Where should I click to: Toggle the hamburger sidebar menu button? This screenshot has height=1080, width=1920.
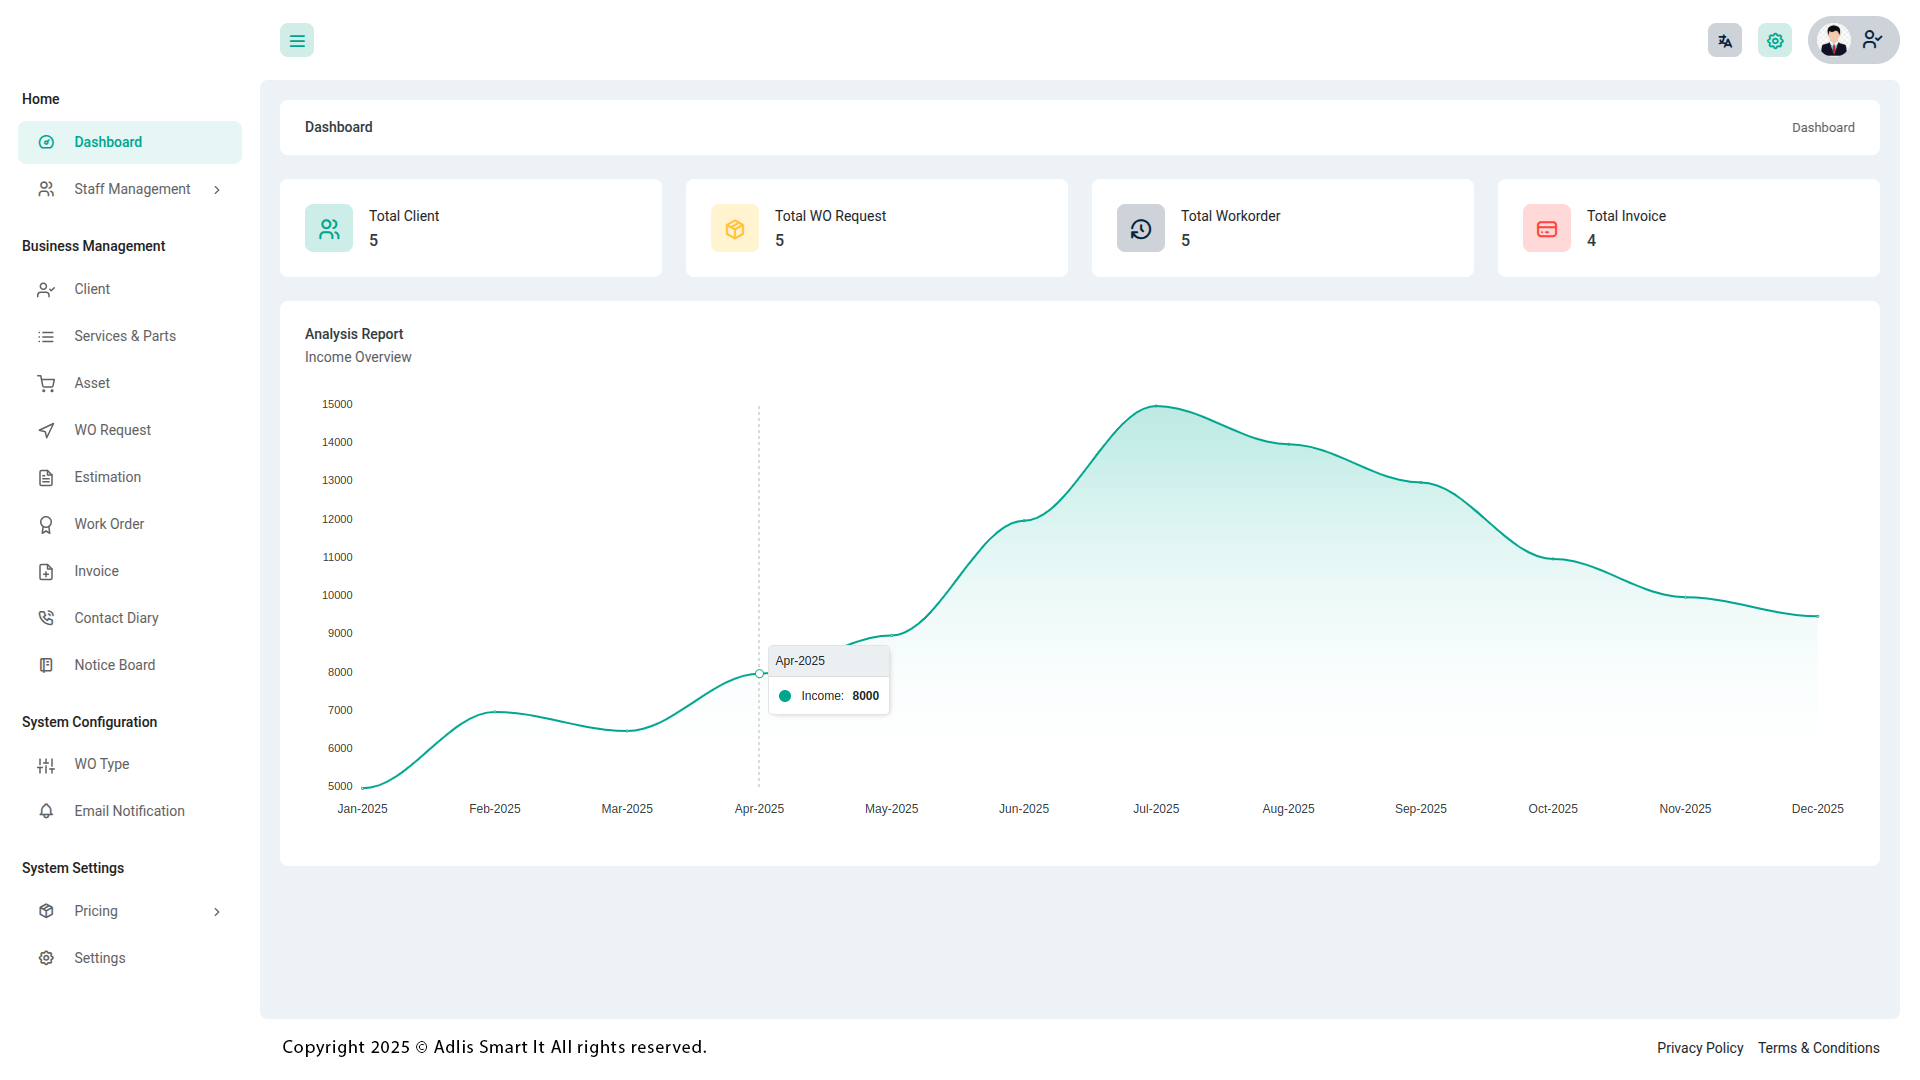click(x=297, y=41)
